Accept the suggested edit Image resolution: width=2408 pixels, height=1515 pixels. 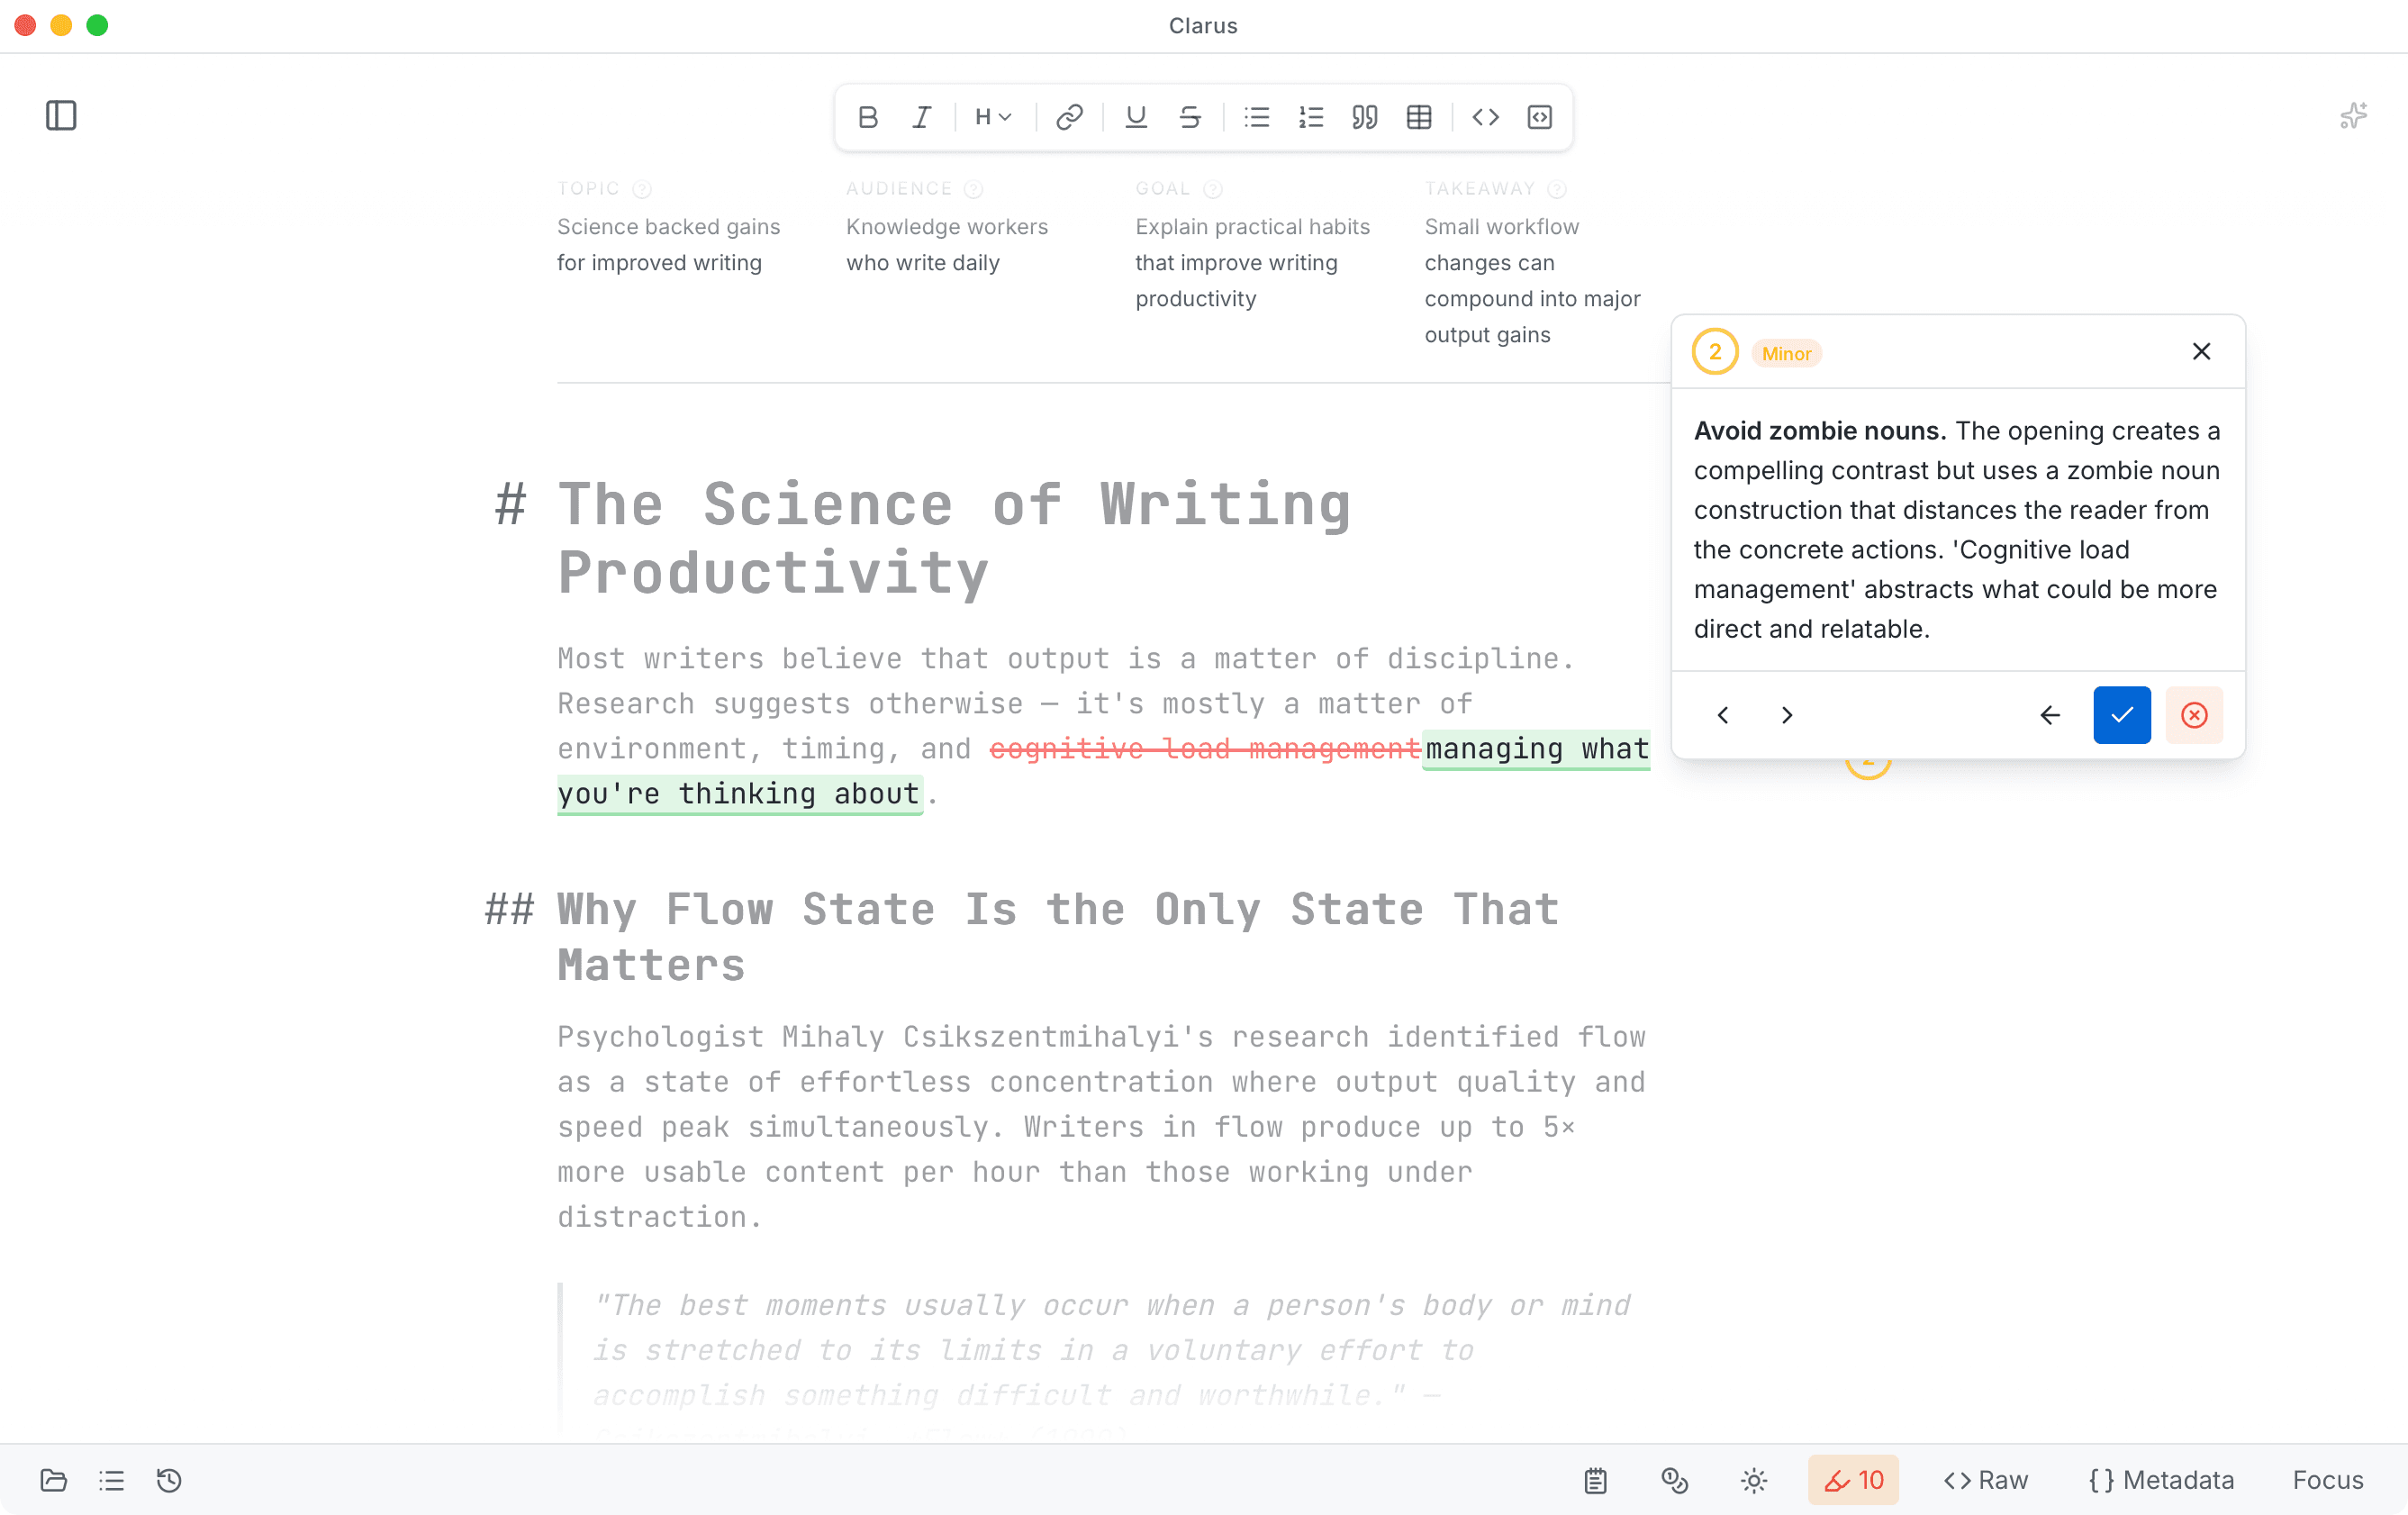(2122, 715)
